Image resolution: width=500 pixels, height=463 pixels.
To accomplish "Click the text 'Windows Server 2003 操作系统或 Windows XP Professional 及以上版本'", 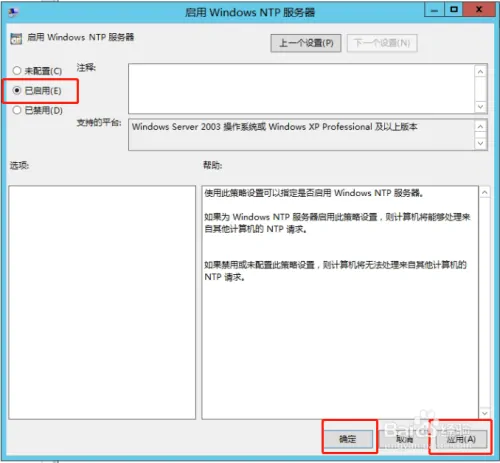I will coord(274,127).
